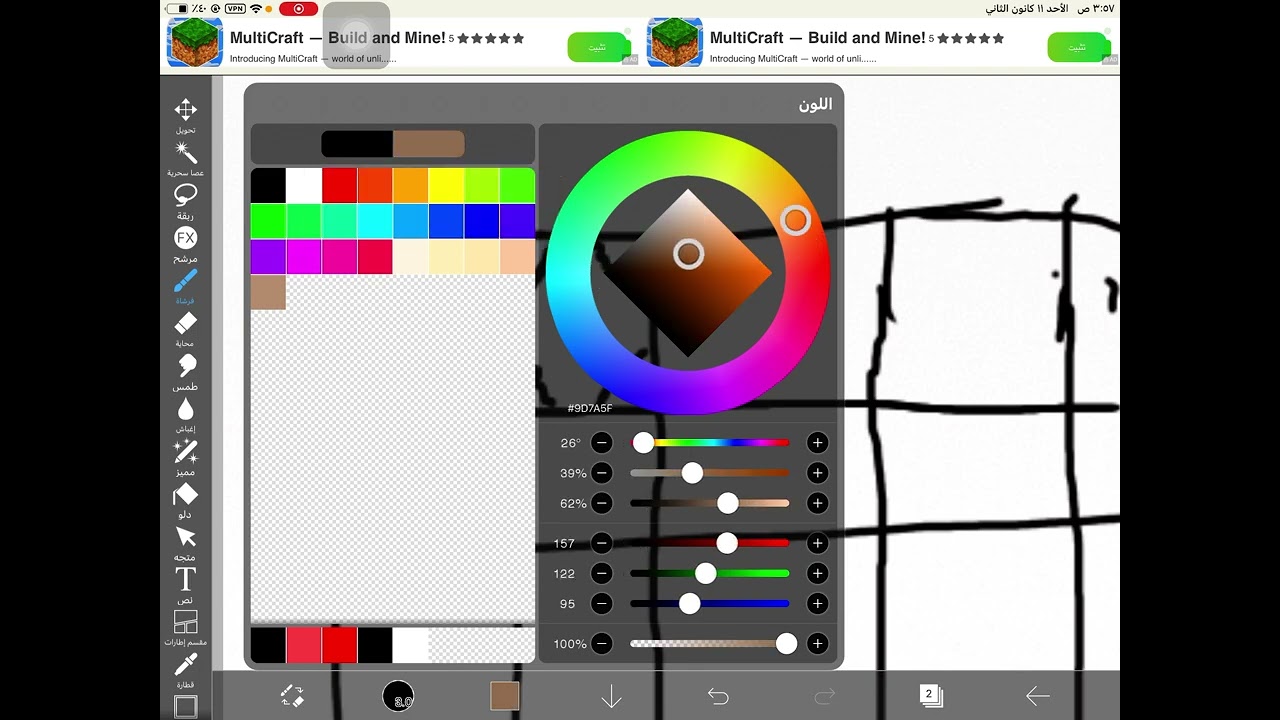The width and height of the screenshot is (1280, 720).
Task: Install MultiCraft via right ad green button
Action: (x=1077, y=47)
